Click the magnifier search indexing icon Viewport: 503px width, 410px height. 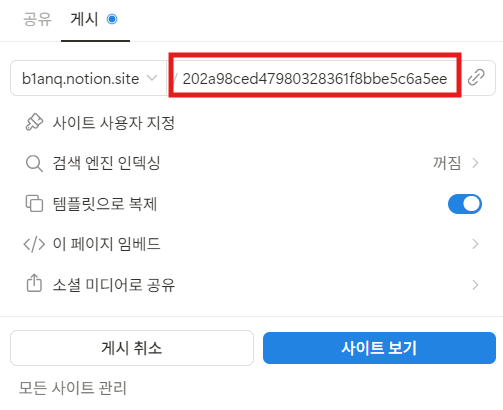(x=34, y=163)
